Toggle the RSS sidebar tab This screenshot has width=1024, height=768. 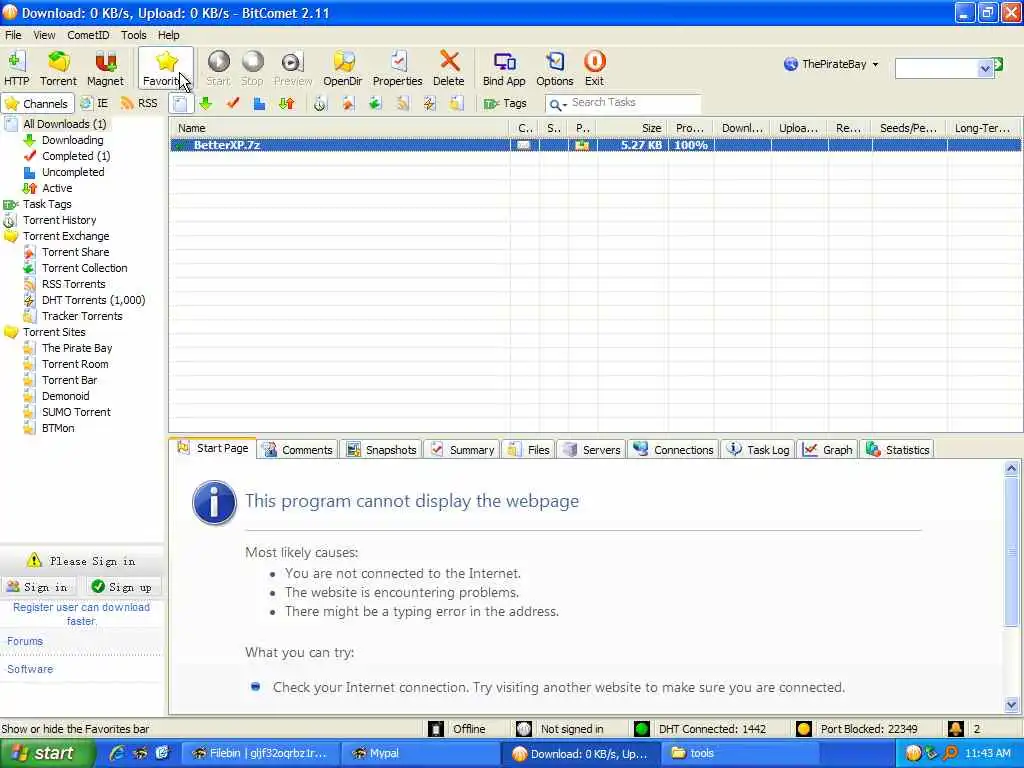coord(139,103)
